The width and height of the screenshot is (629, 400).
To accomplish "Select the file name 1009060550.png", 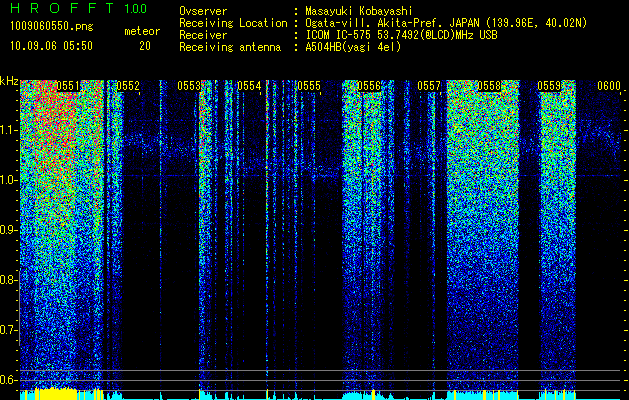I will 52,27.
